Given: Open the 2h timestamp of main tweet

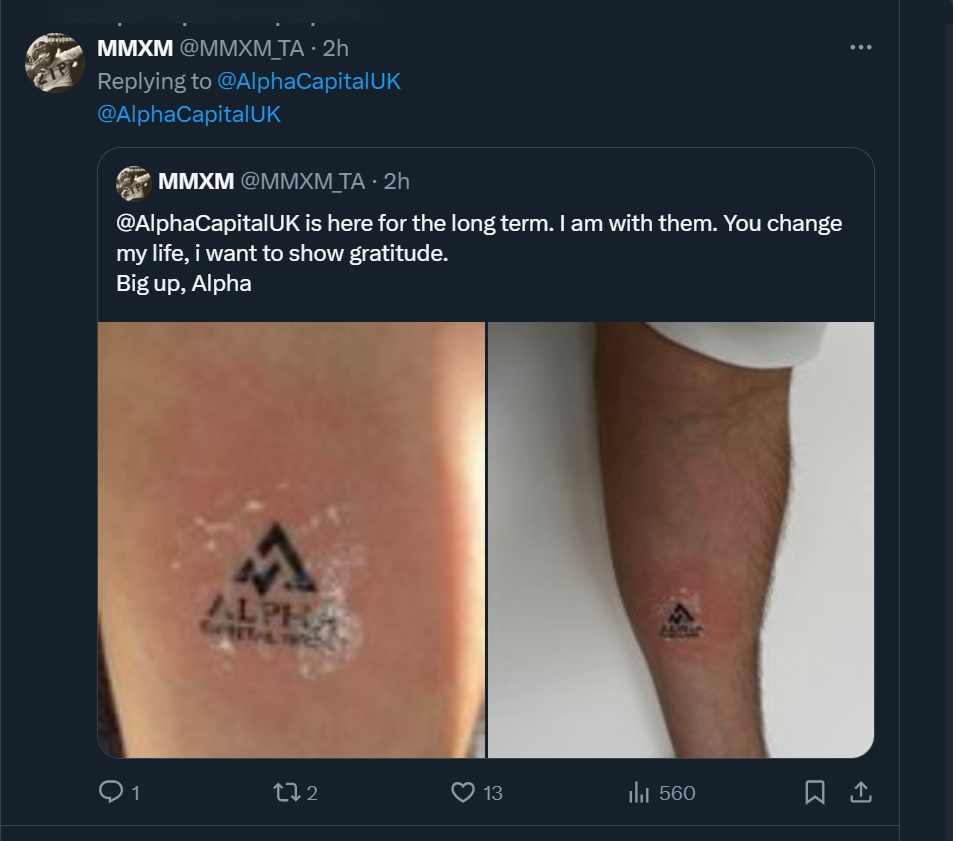Looking at the screenshot, I should tap(336, 47).
